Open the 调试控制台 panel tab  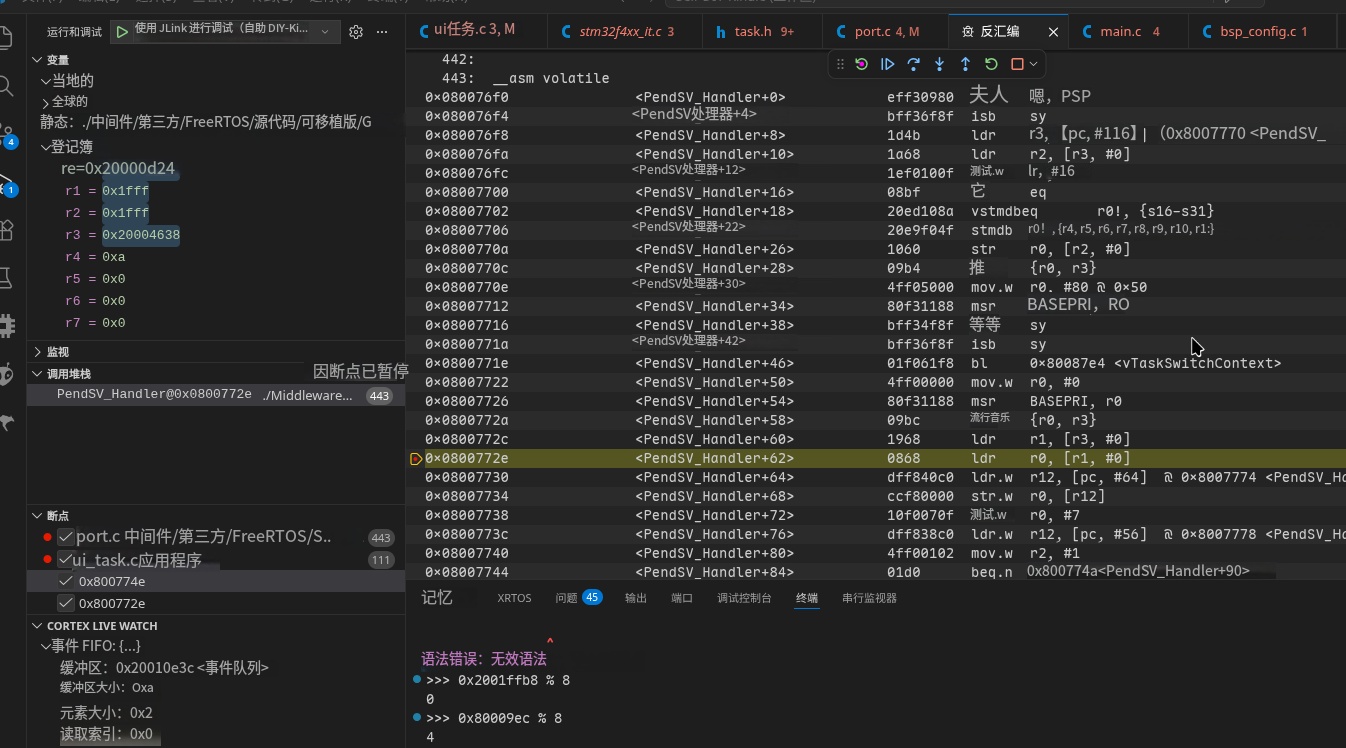point(744,598)
